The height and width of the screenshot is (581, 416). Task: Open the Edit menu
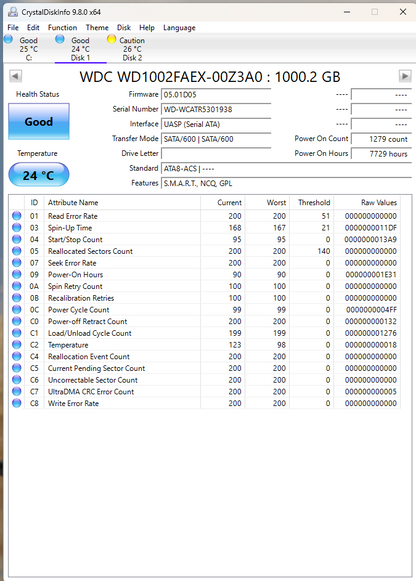coord(33,27)
